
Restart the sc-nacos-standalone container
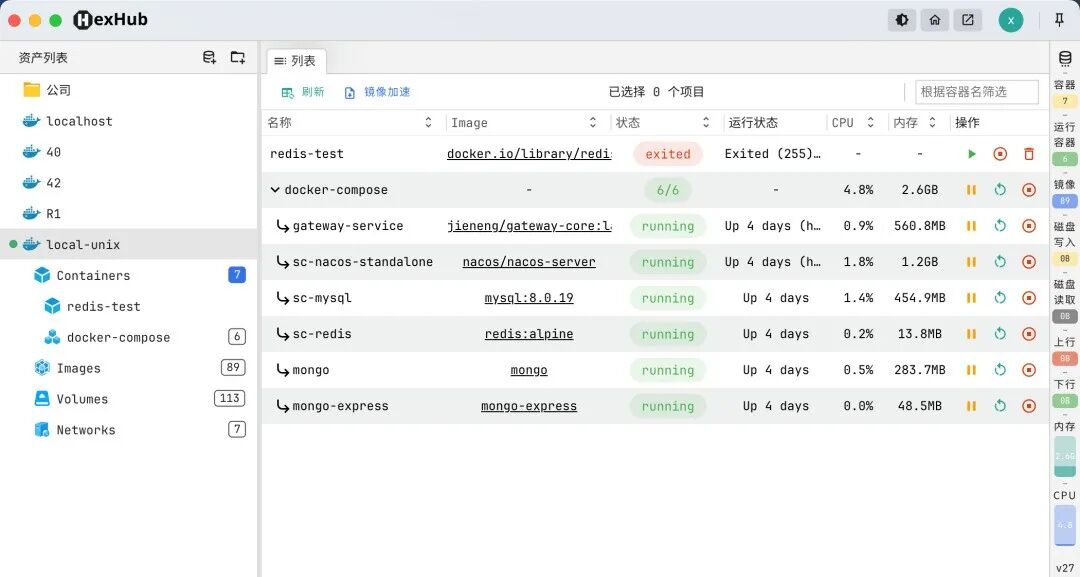click(1000, 262)
